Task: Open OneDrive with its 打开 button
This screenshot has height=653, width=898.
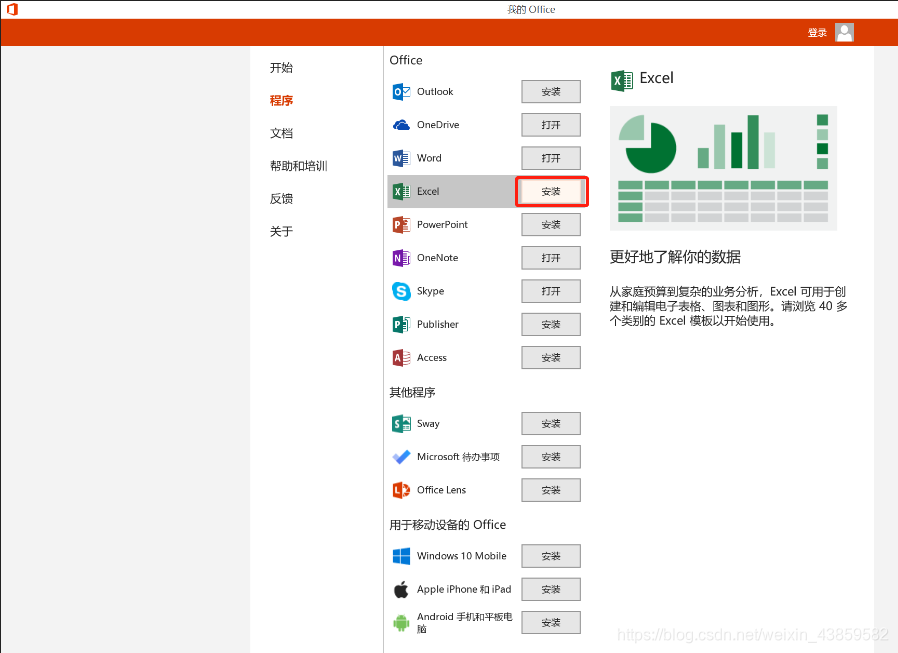Action: click(551, 125)
